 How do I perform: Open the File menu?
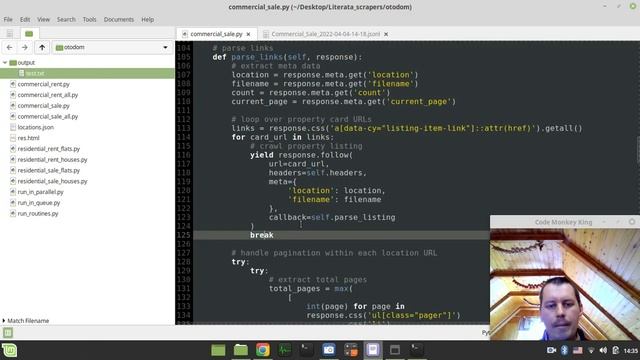8,19
